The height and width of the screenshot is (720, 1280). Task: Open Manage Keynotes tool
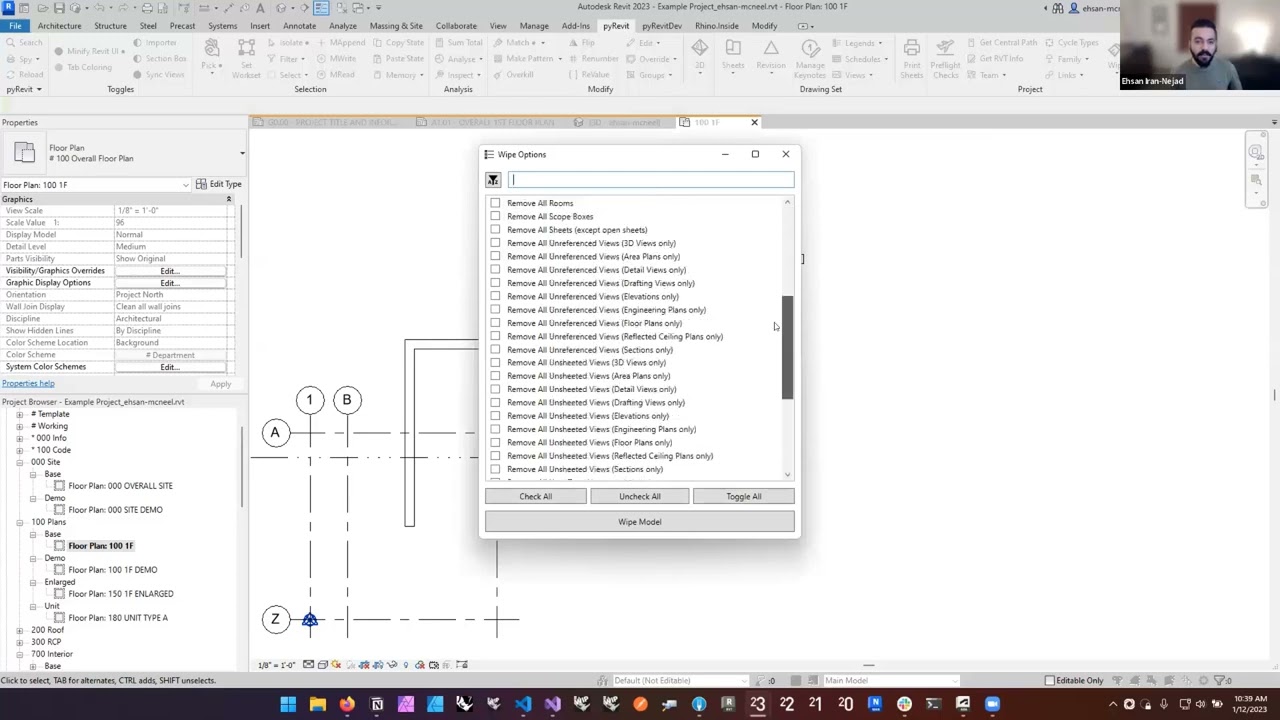[810, 58]
